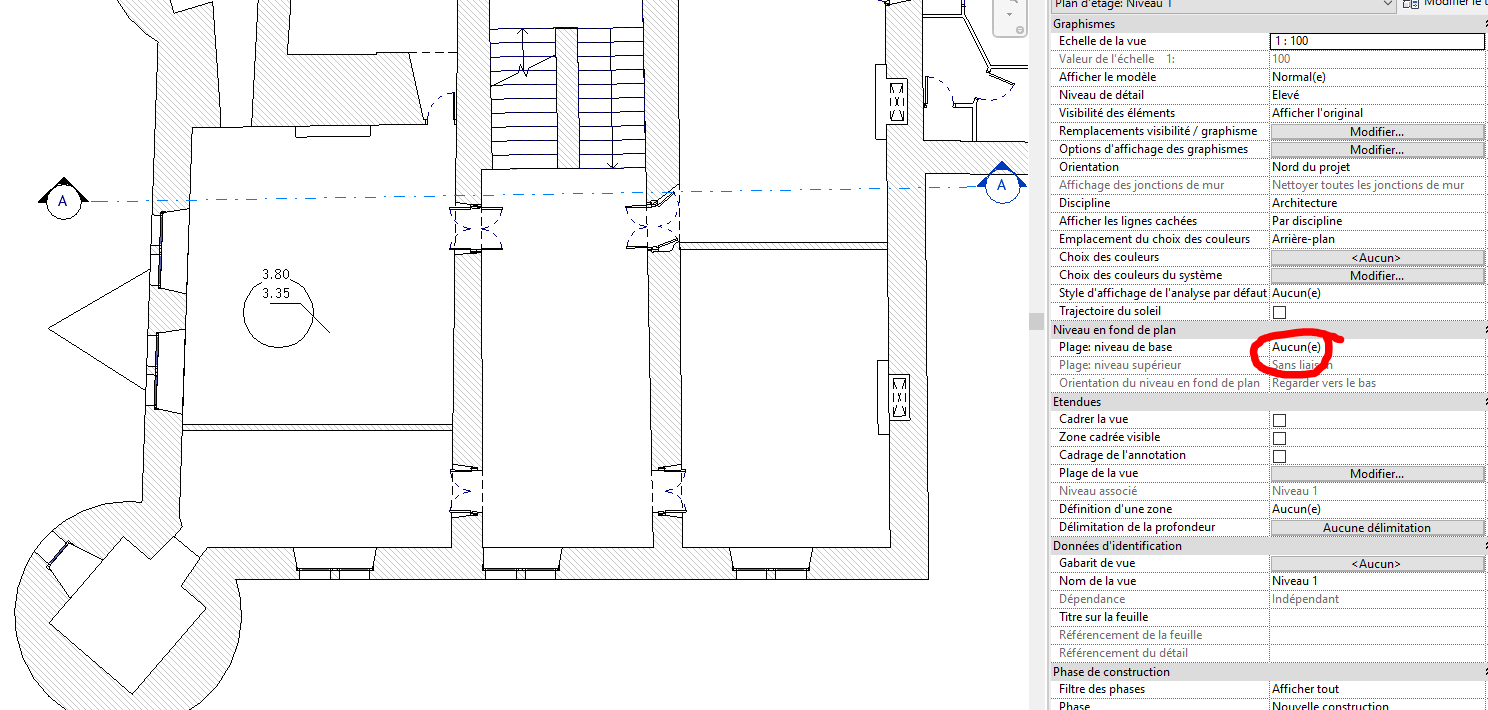Enable Cadrage de l'annotation checkbox
Image resolution: width=1488 pixels, height=710 pixels.
pos(1278,456)
